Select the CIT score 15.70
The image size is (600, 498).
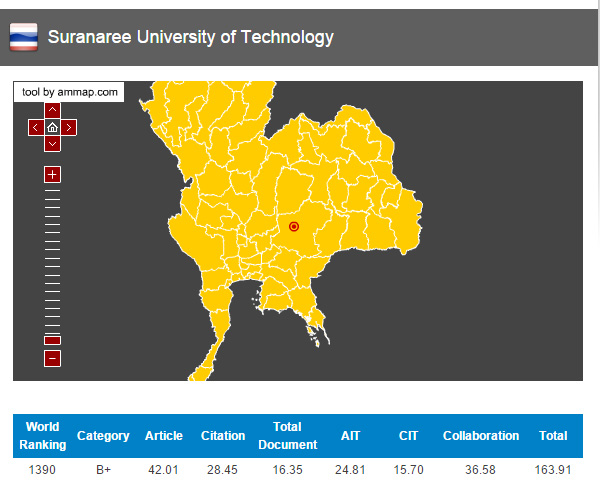click(408, 470)
